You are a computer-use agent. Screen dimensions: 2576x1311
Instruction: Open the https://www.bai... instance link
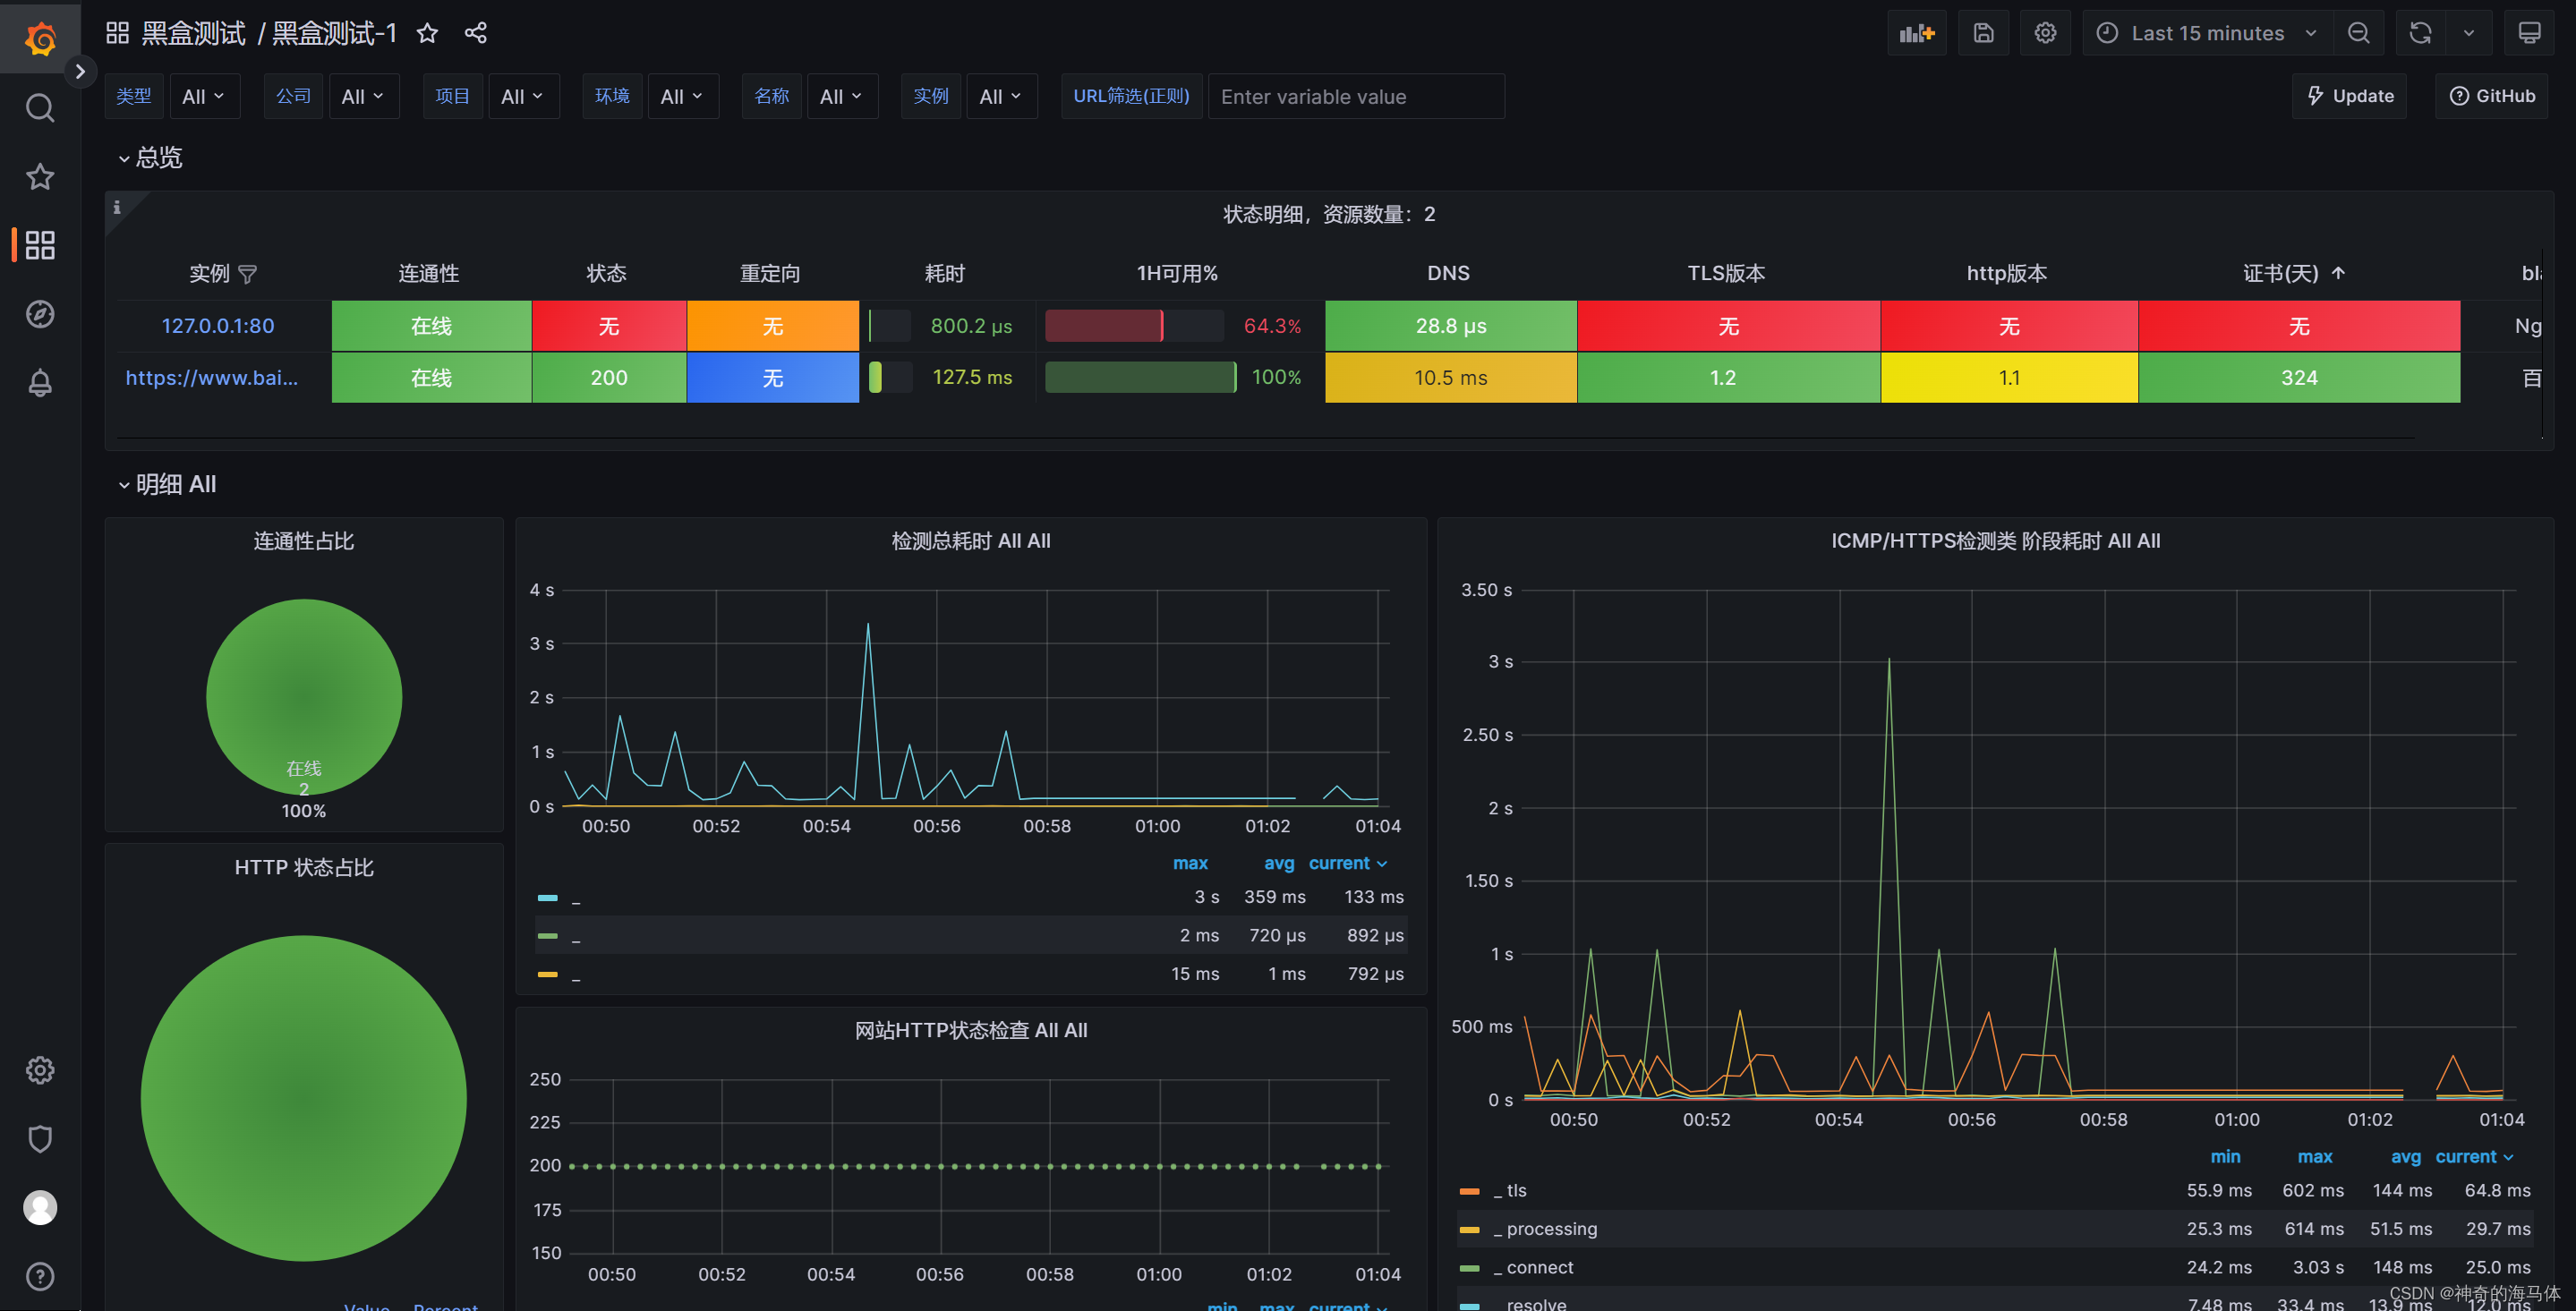tap(212, 378)
